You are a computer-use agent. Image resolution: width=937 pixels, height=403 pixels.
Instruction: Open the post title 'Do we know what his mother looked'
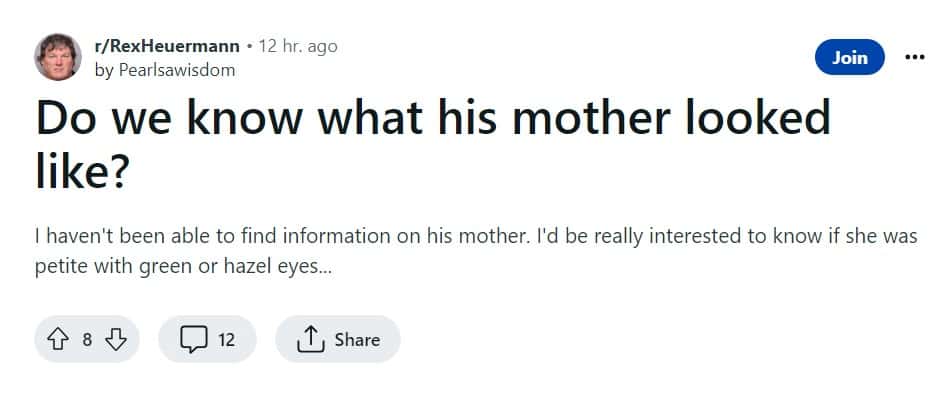click(433, 119)
